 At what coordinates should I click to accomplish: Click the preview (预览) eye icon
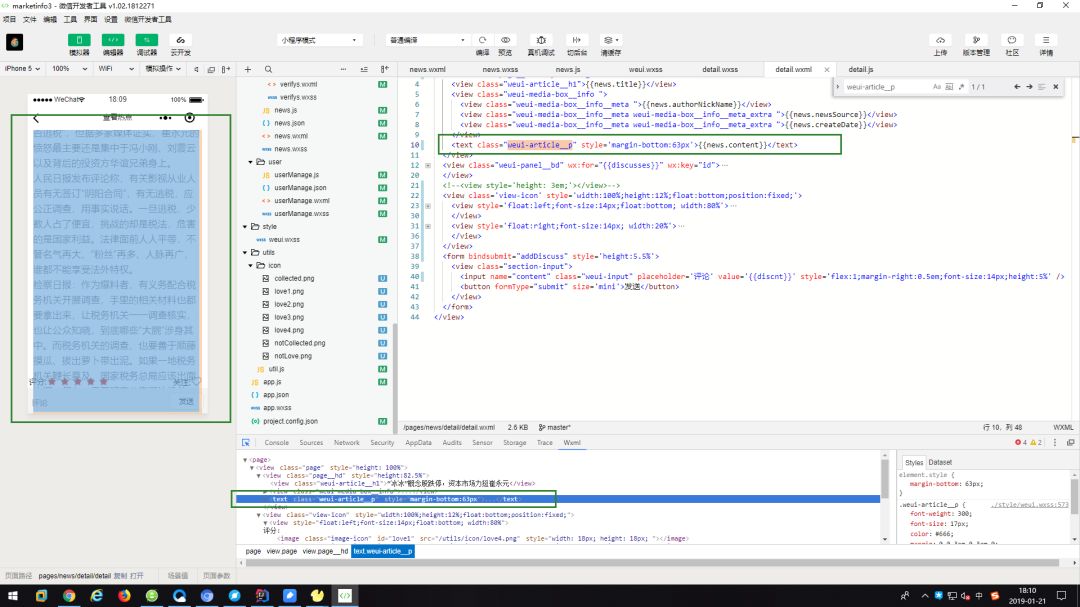[506, 40]
